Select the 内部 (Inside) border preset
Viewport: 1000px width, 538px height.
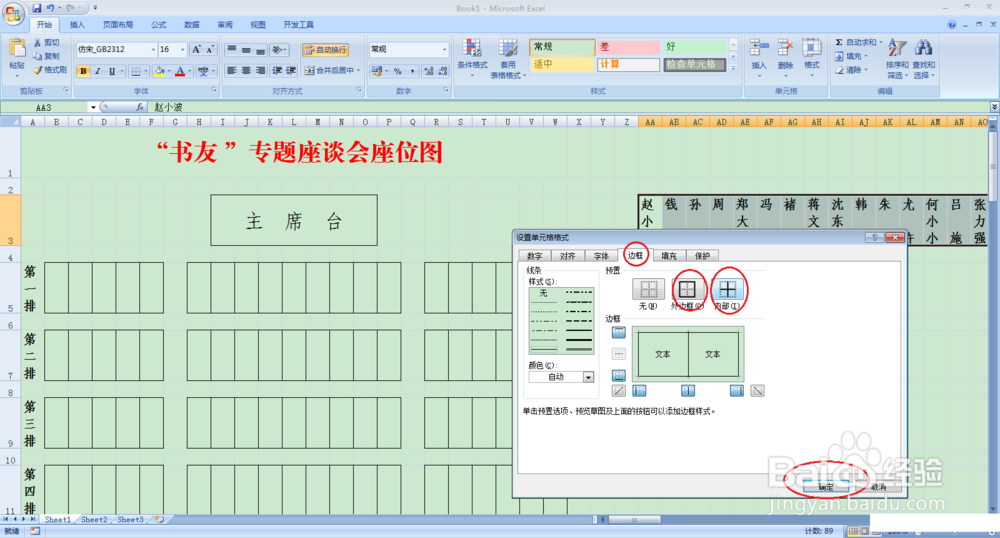[x=727, y=289]
